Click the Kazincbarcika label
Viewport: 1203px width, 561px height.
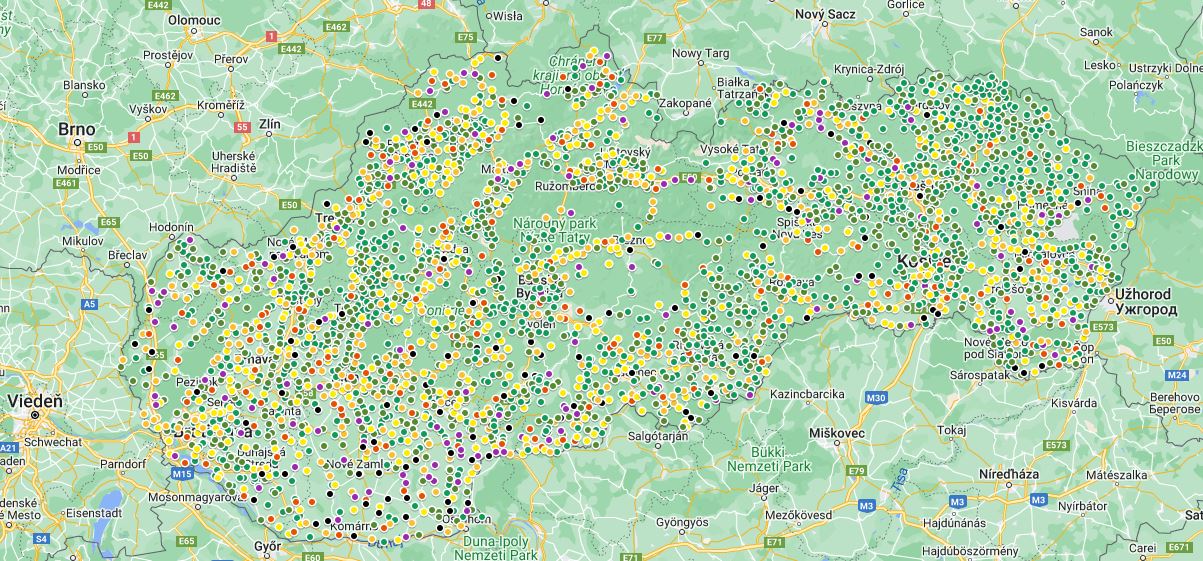(806, 394)
